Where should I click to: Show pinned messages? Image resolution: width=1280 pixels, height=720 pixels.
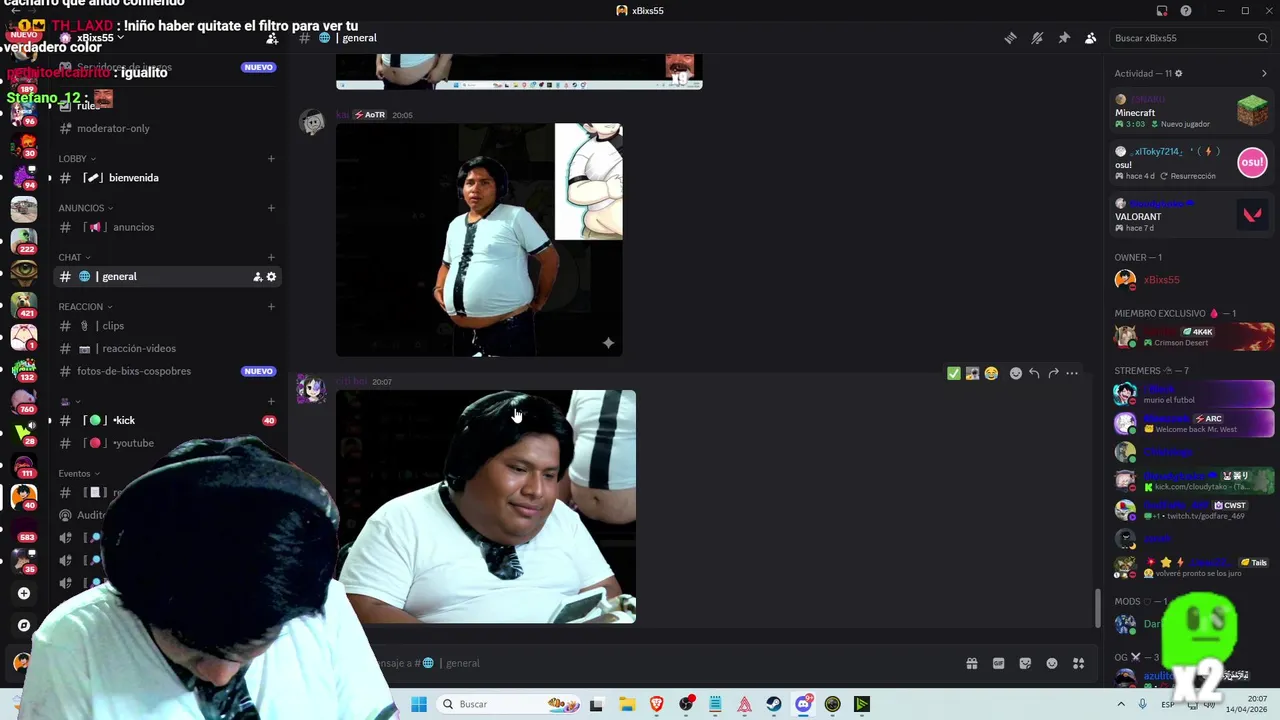pos(1064,38)
